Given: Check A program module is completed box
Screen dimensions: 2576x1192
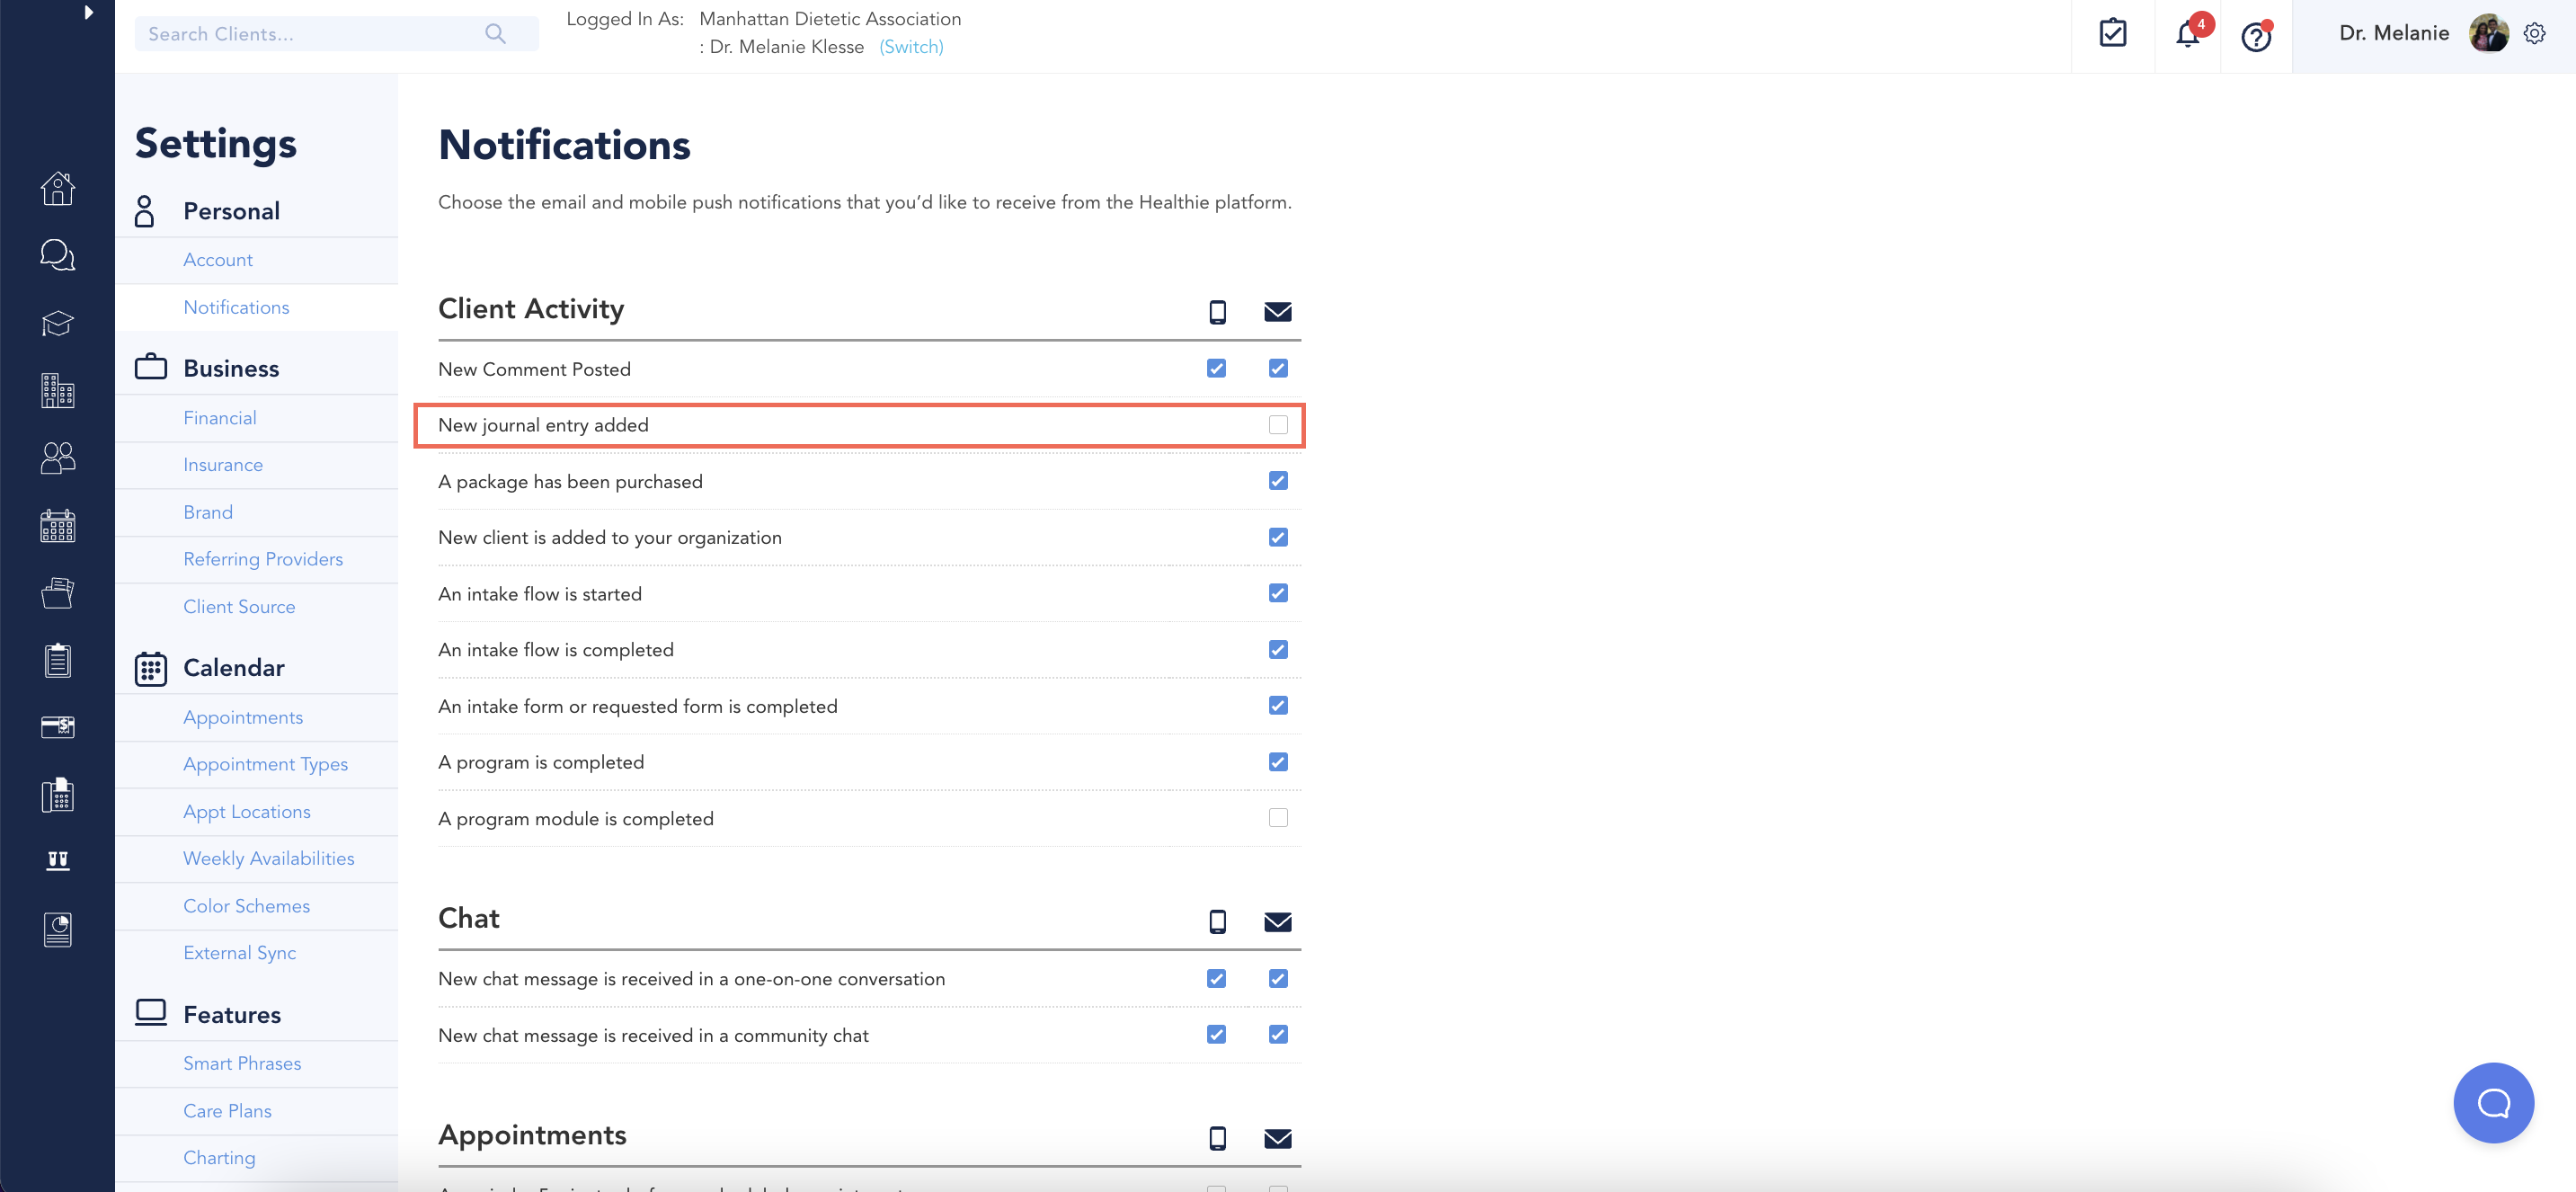Looking at the screenshot, I should [x=1278, y=818].
